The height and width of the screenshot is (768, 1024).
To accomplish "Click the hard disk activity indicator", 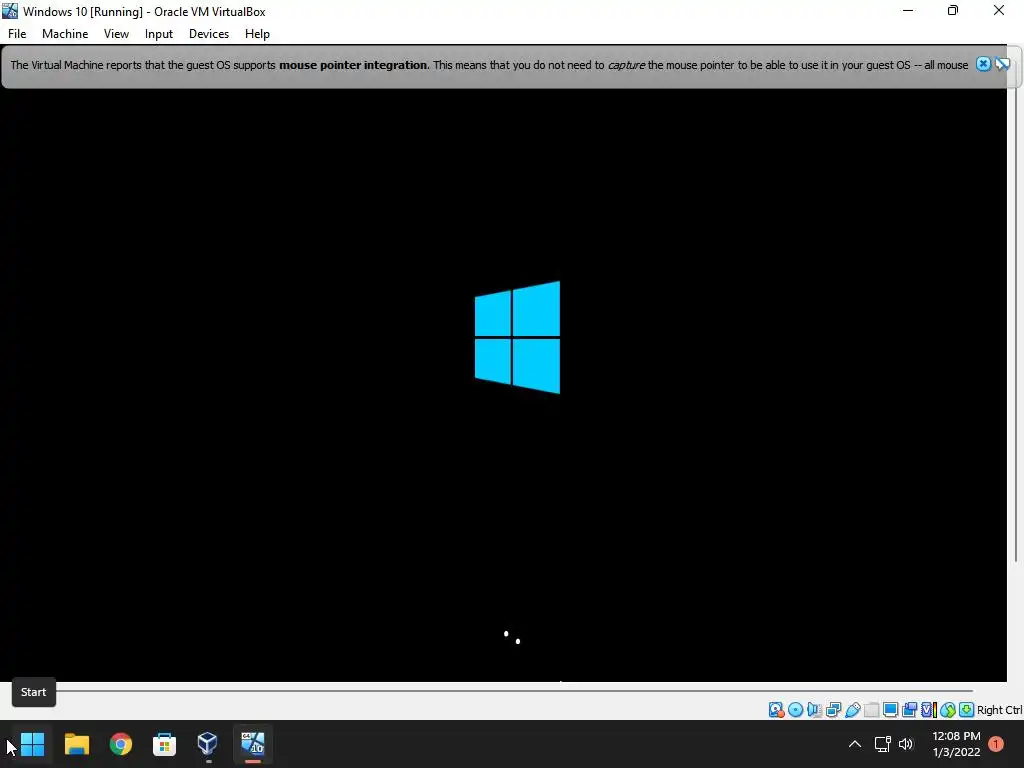I will click(776, 710).
